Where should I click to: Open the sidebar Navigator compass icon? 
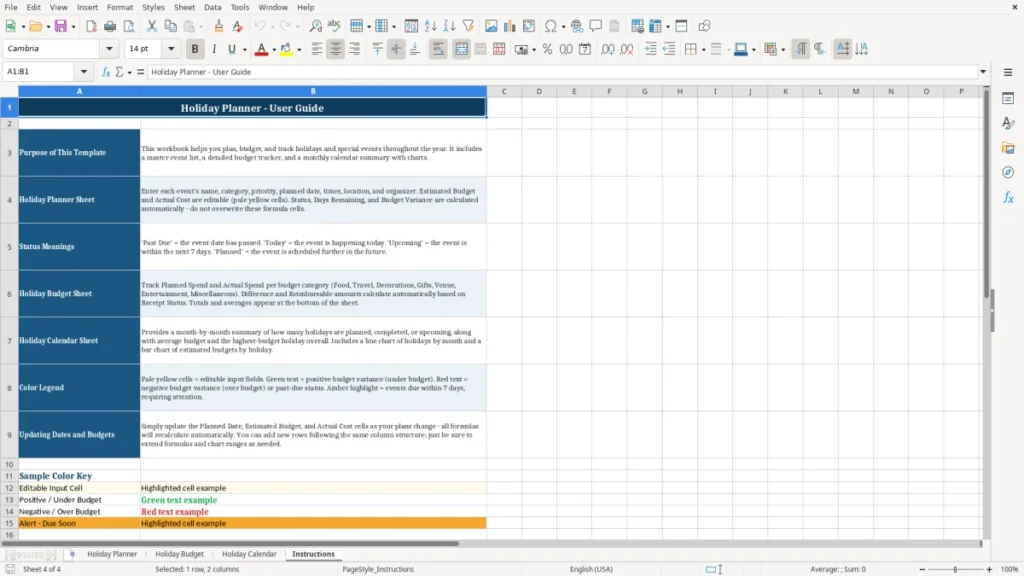(1008, 172)
